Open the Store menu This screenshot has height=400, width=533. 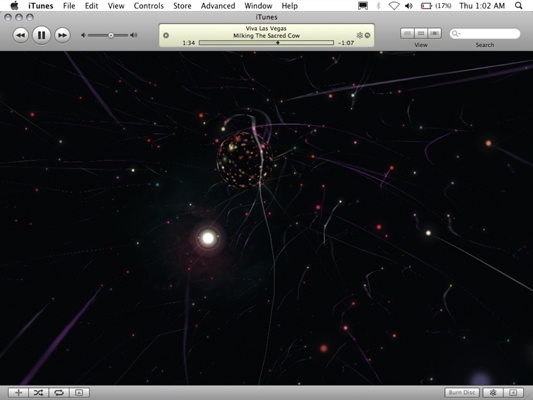click(x=182, y=6)
